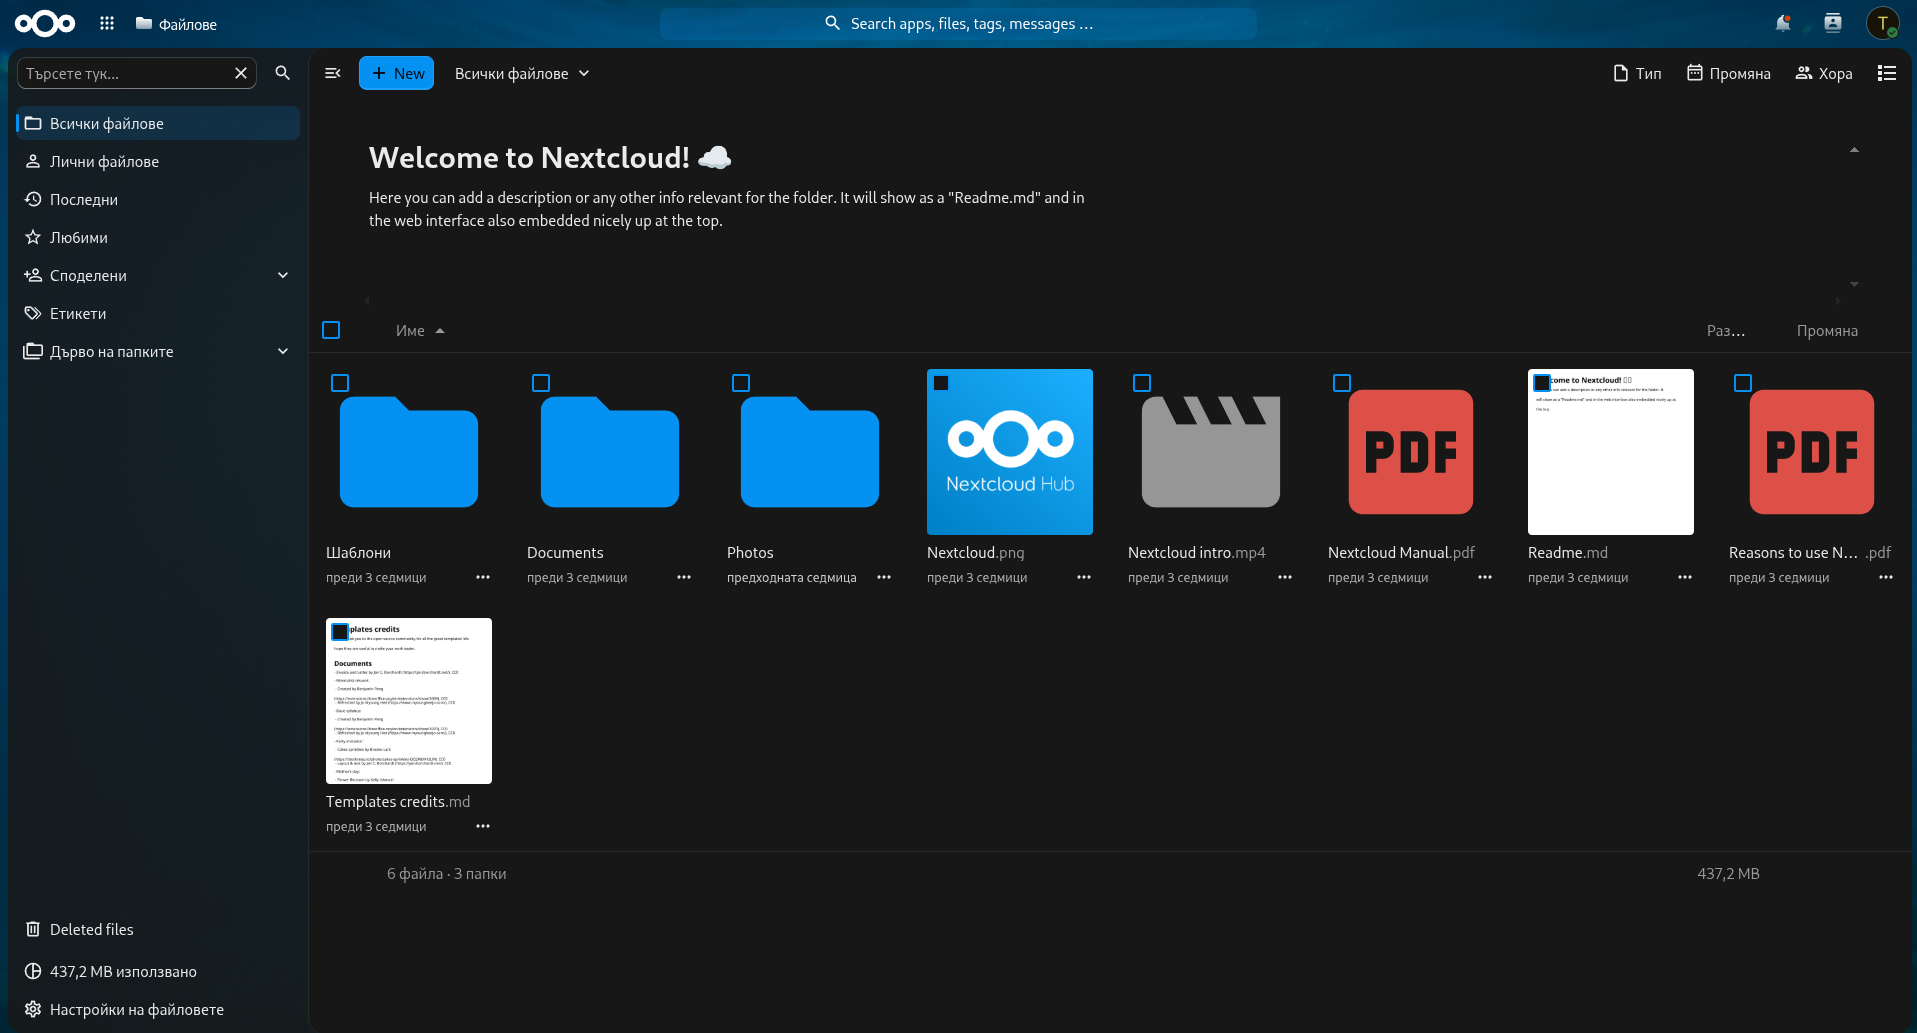Open actions menu for Documents folder
This screenshot has height=1033, width=1917.
(x=684, y=577)
